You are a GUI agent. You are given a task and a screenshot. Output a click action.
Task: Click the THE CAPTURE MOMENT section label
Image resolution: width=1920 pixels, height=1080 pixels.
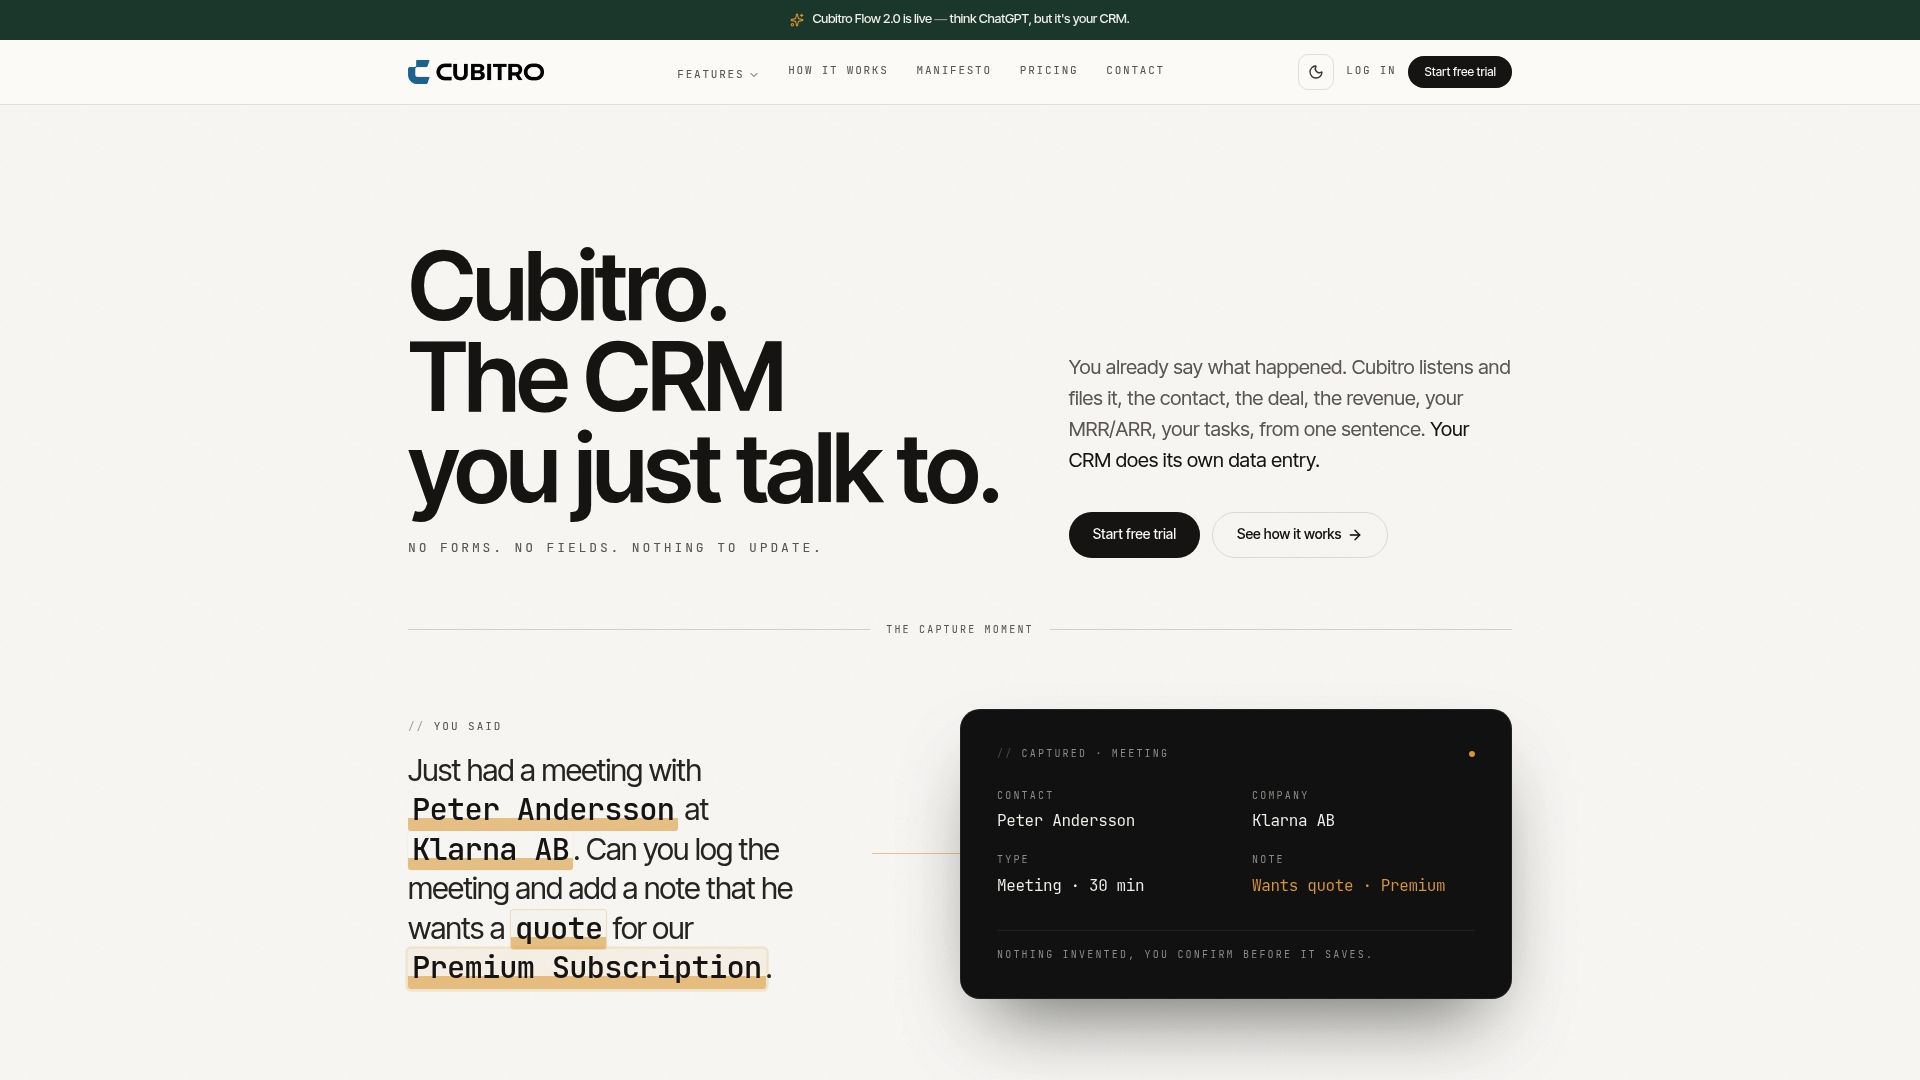tap(959, 630)
